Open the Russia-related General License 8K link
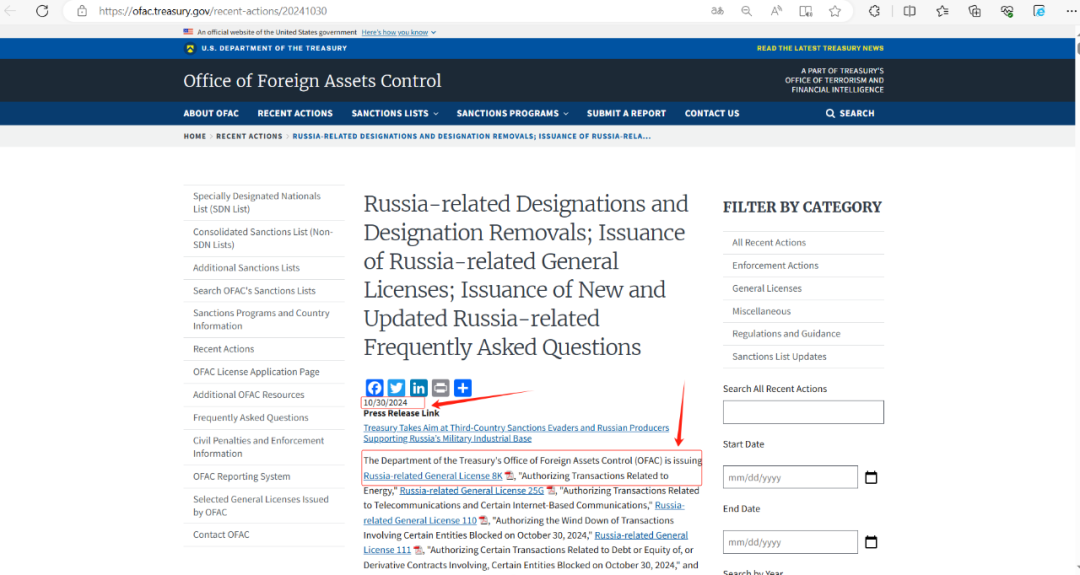 pos(432,476)
